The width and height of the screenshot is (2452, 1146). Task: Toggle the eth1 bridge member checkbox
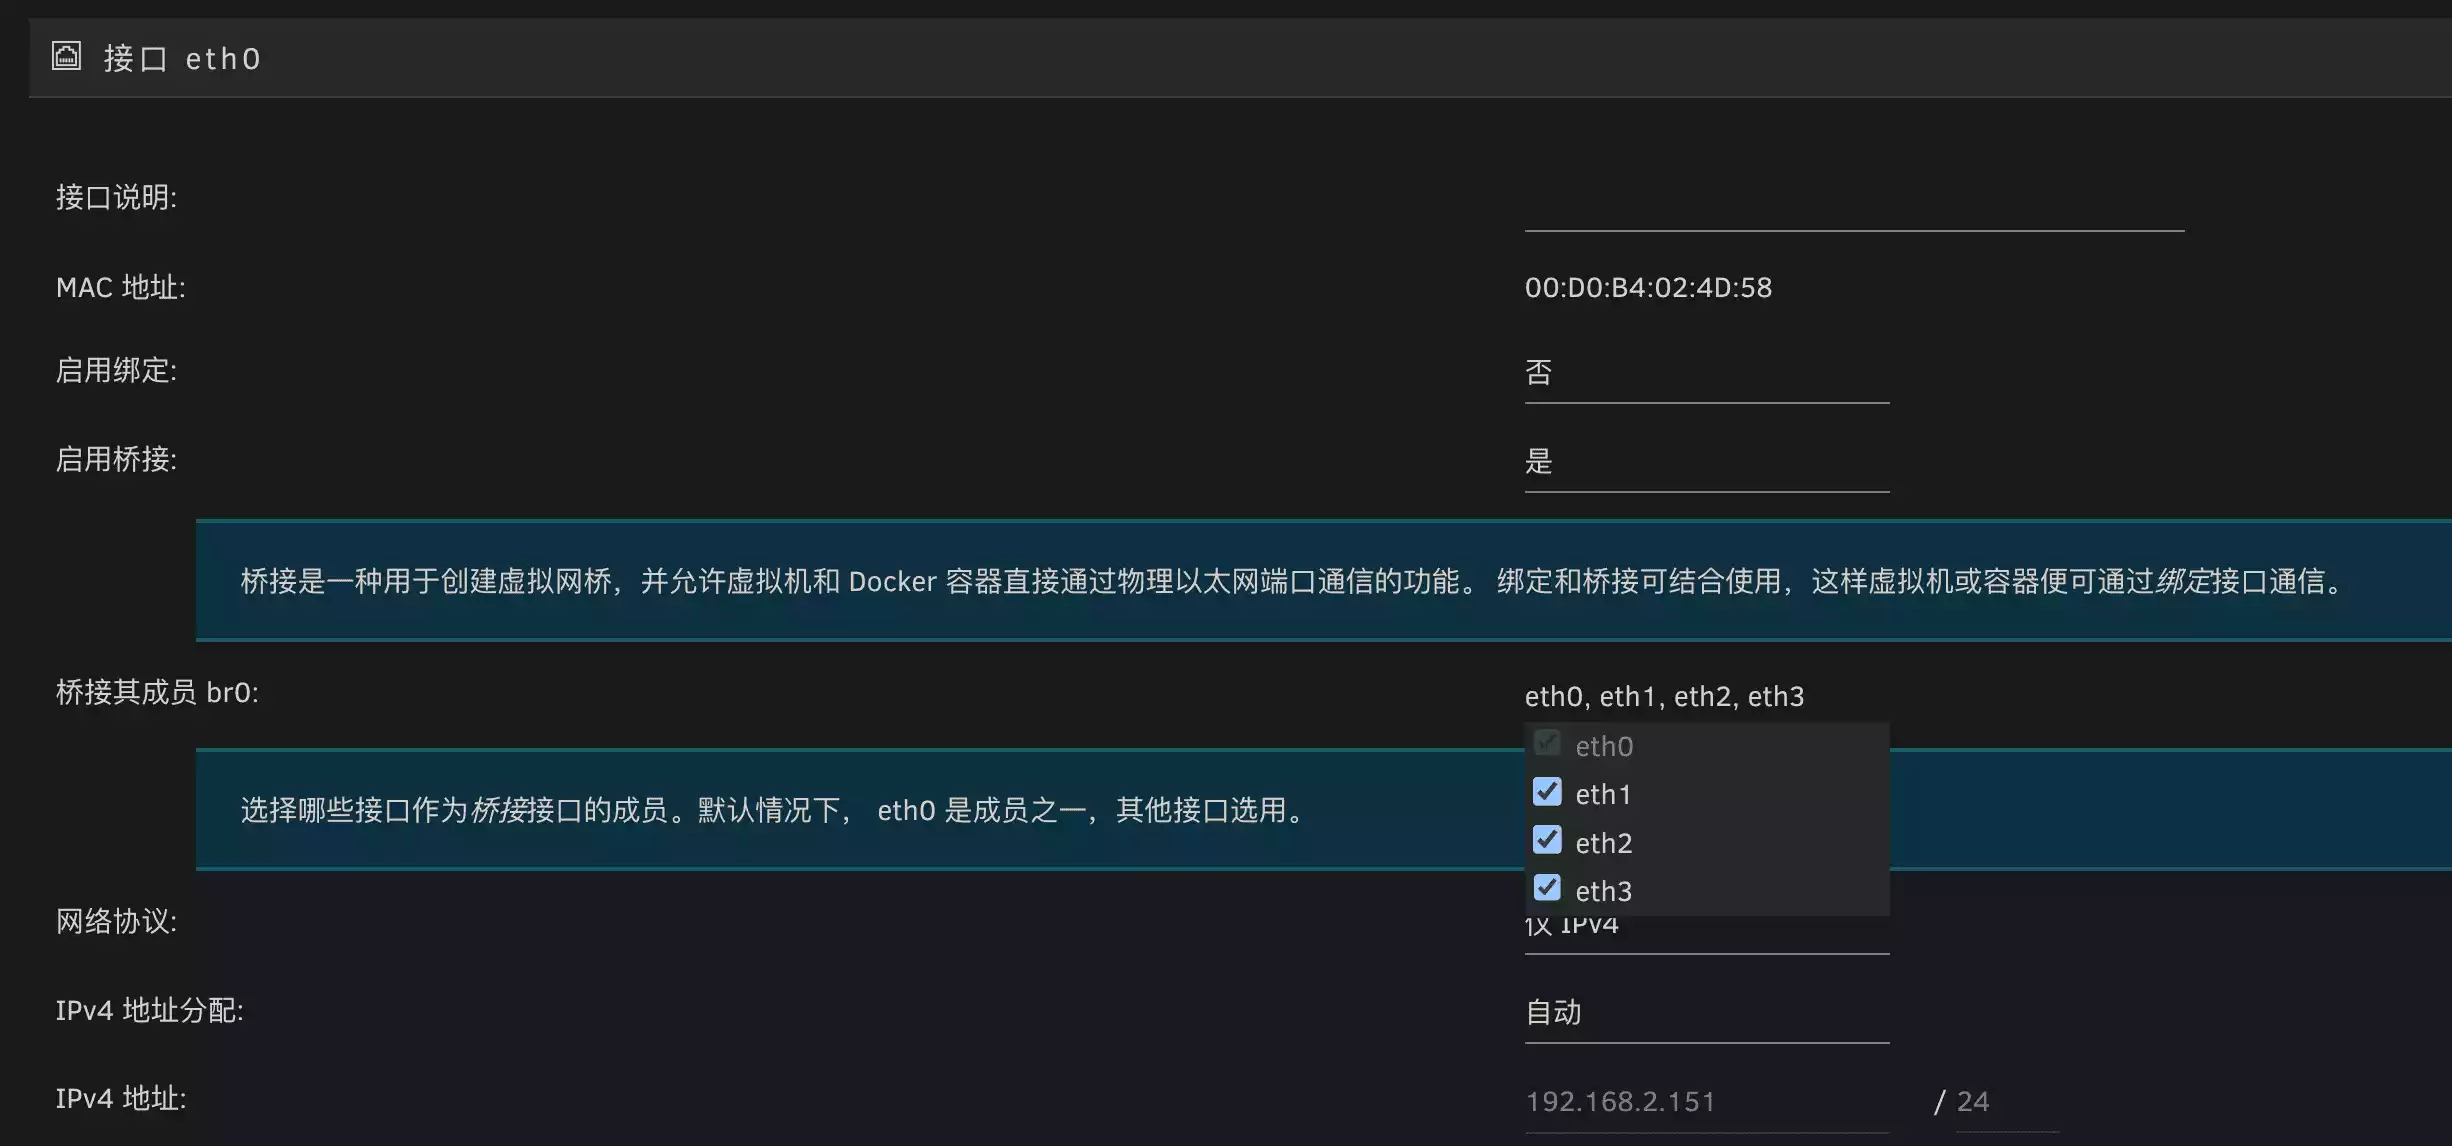coord(1546,792)
